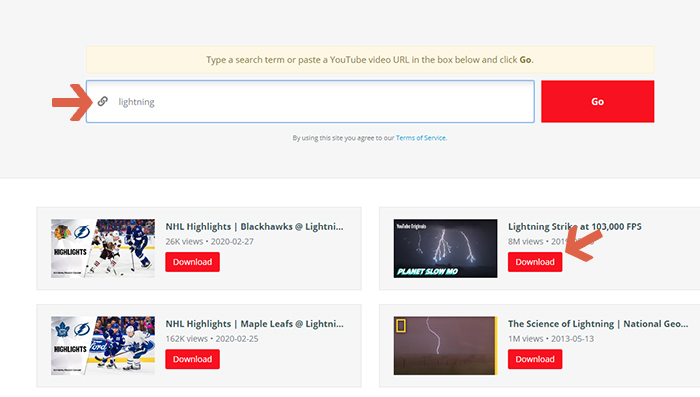This screenshot has height=397, width=700.
Task: Click the '1M views • 2013-05-13' text
Action: tap(551, 339)
